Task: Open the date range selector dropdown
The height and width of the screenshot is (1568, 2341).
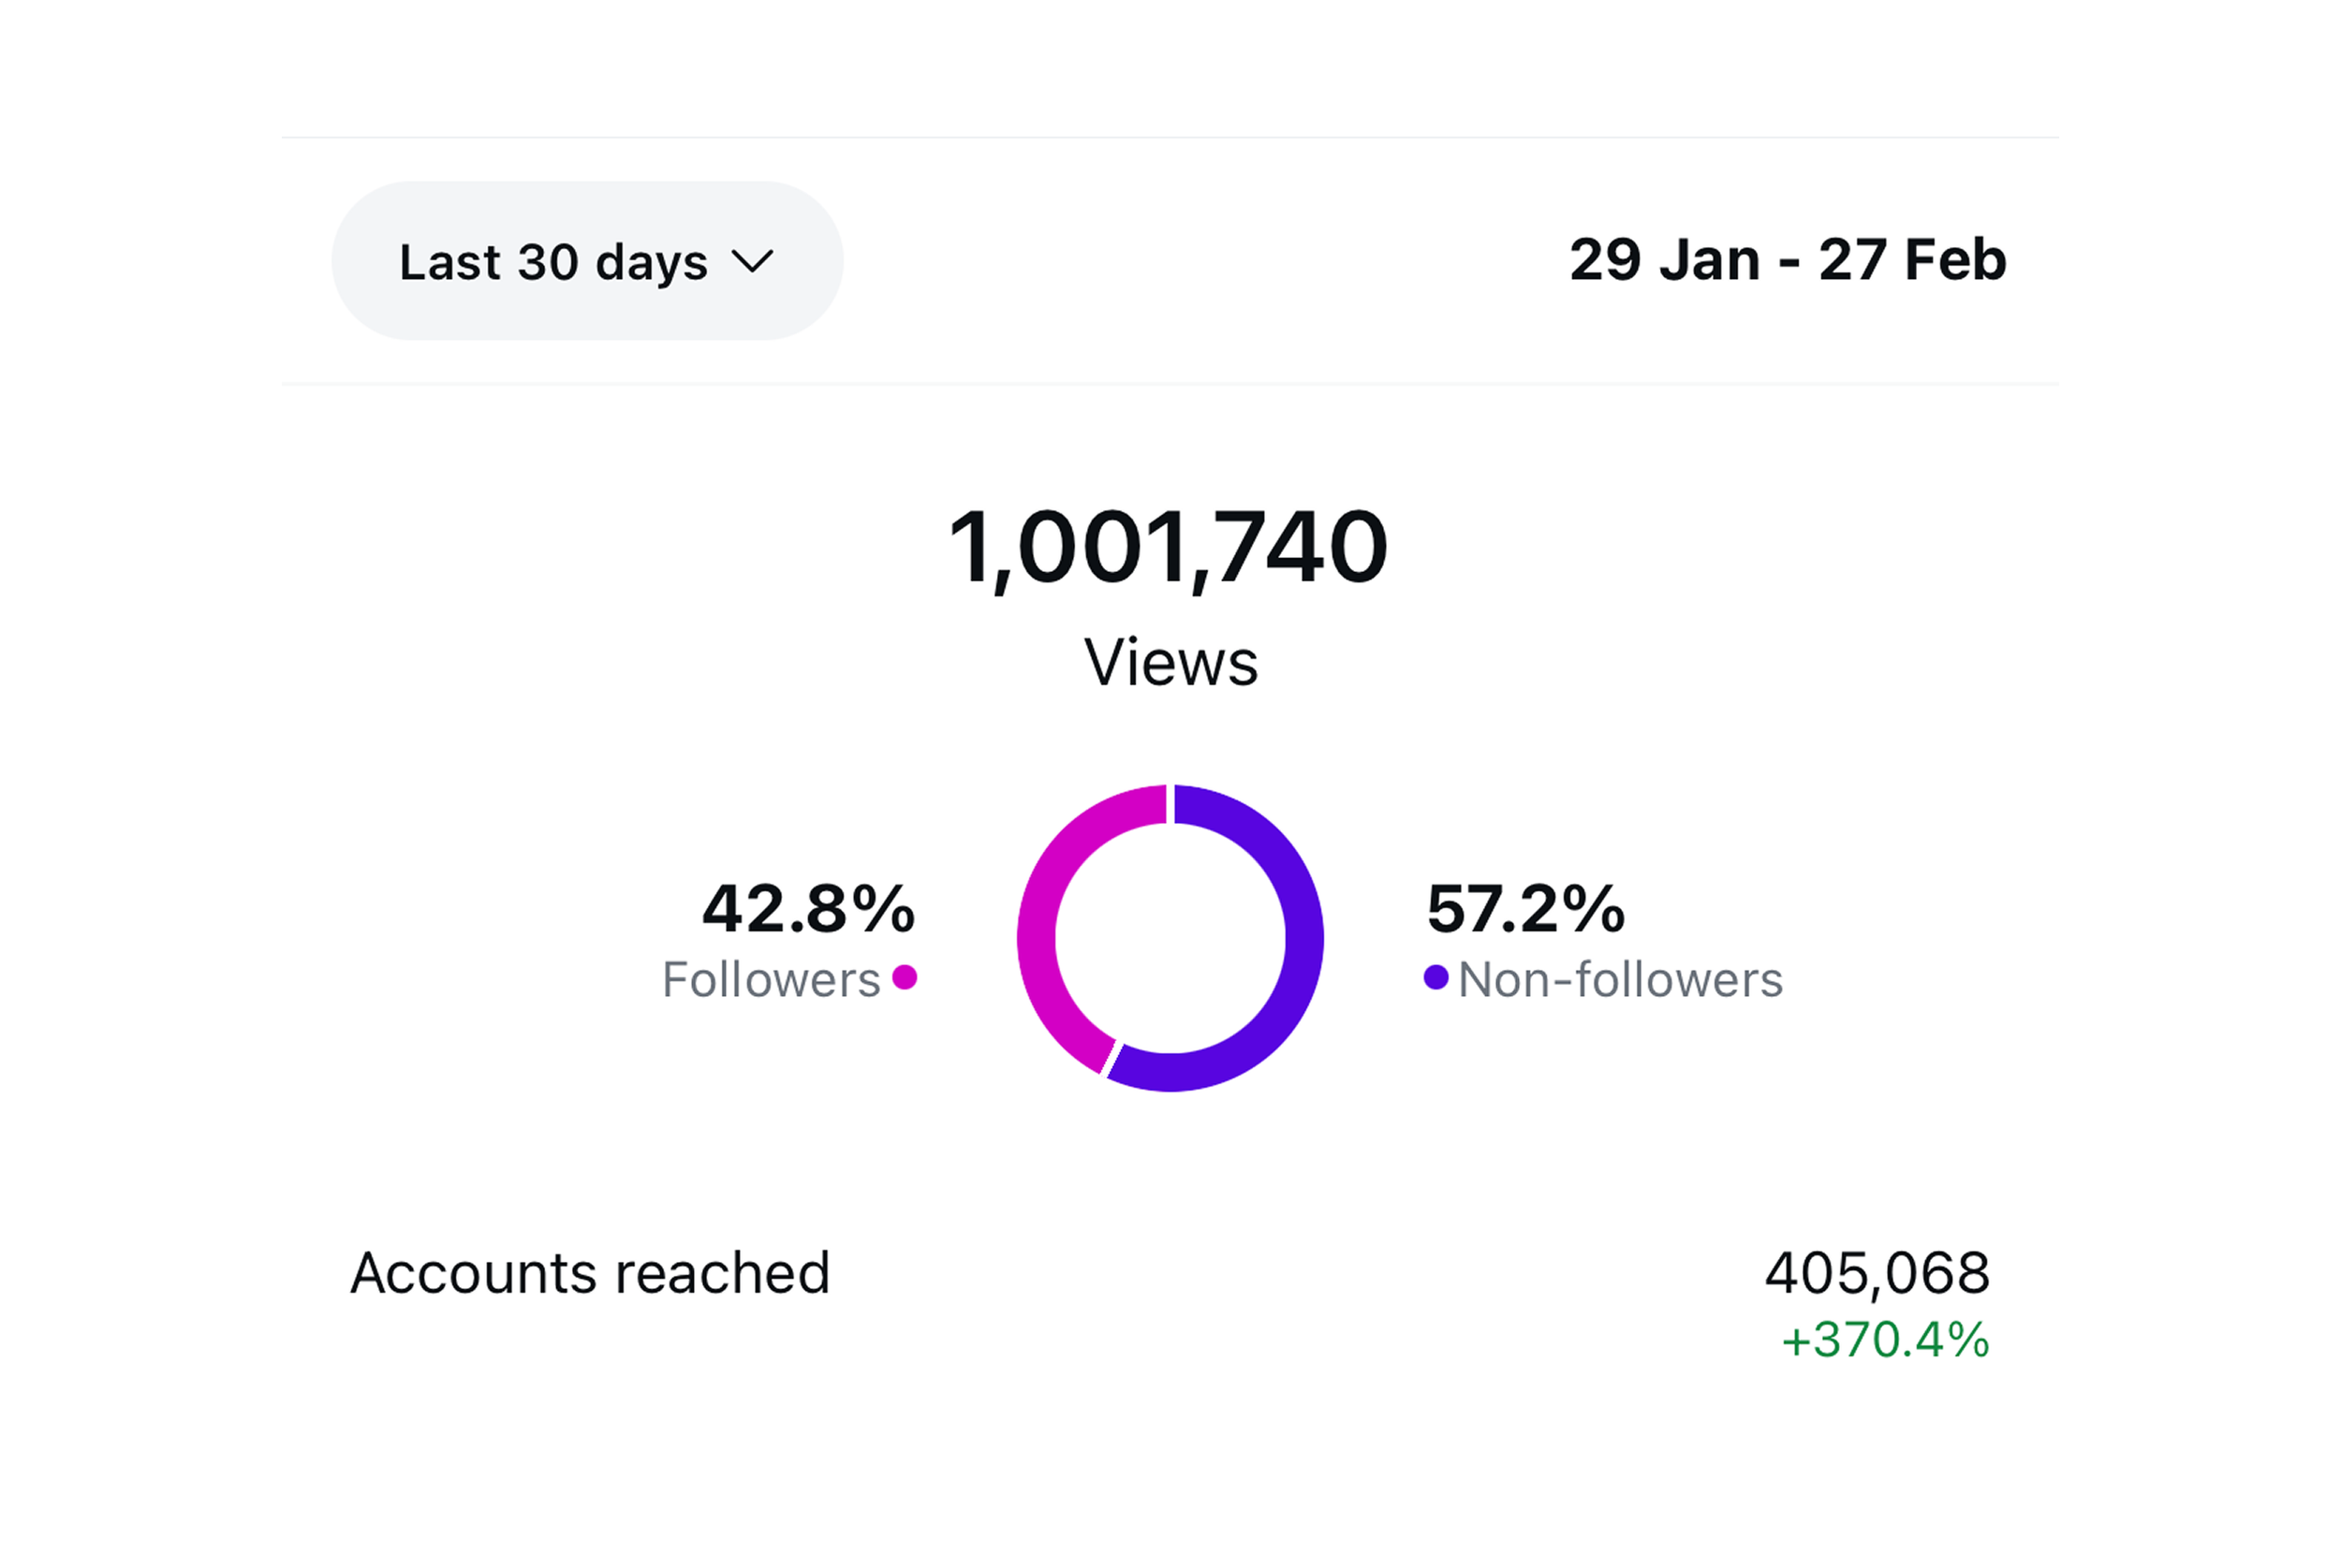Action: click(x=586, y=260)
